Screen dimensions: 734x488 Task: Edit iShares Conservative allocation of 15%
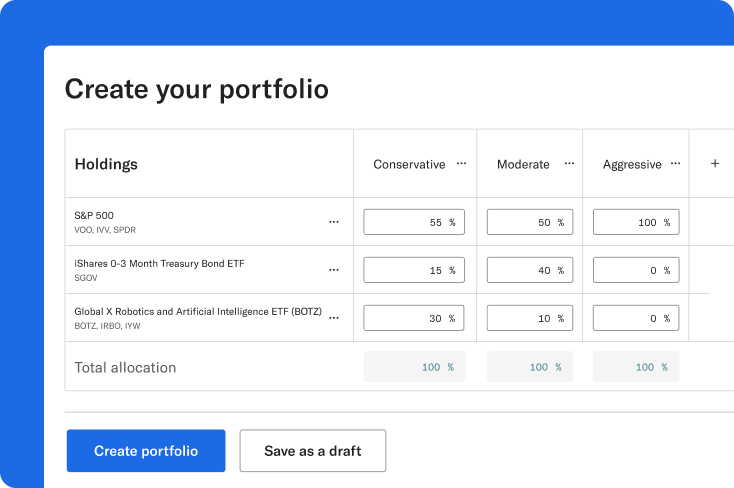pos(413,270)
